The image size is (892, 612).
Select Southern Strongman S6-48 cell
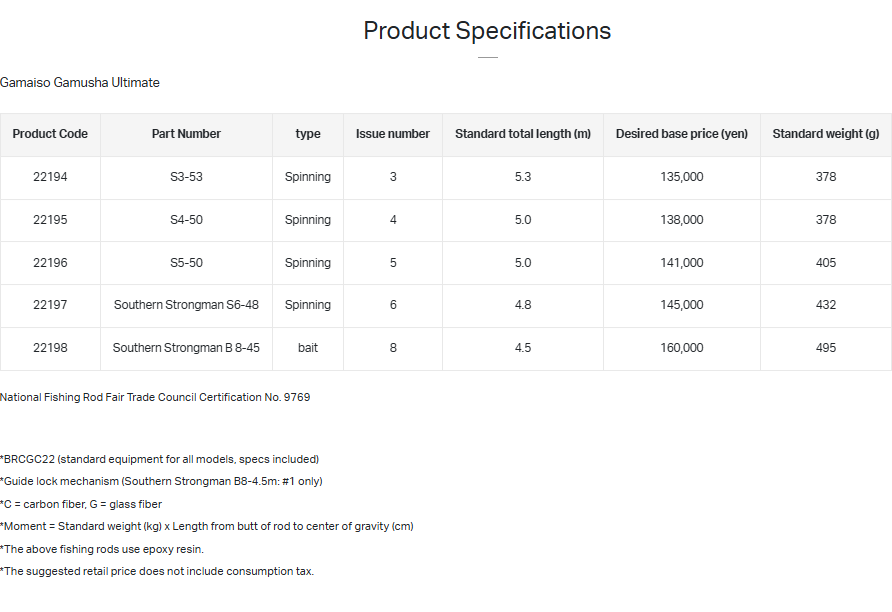tap(186, 305)
